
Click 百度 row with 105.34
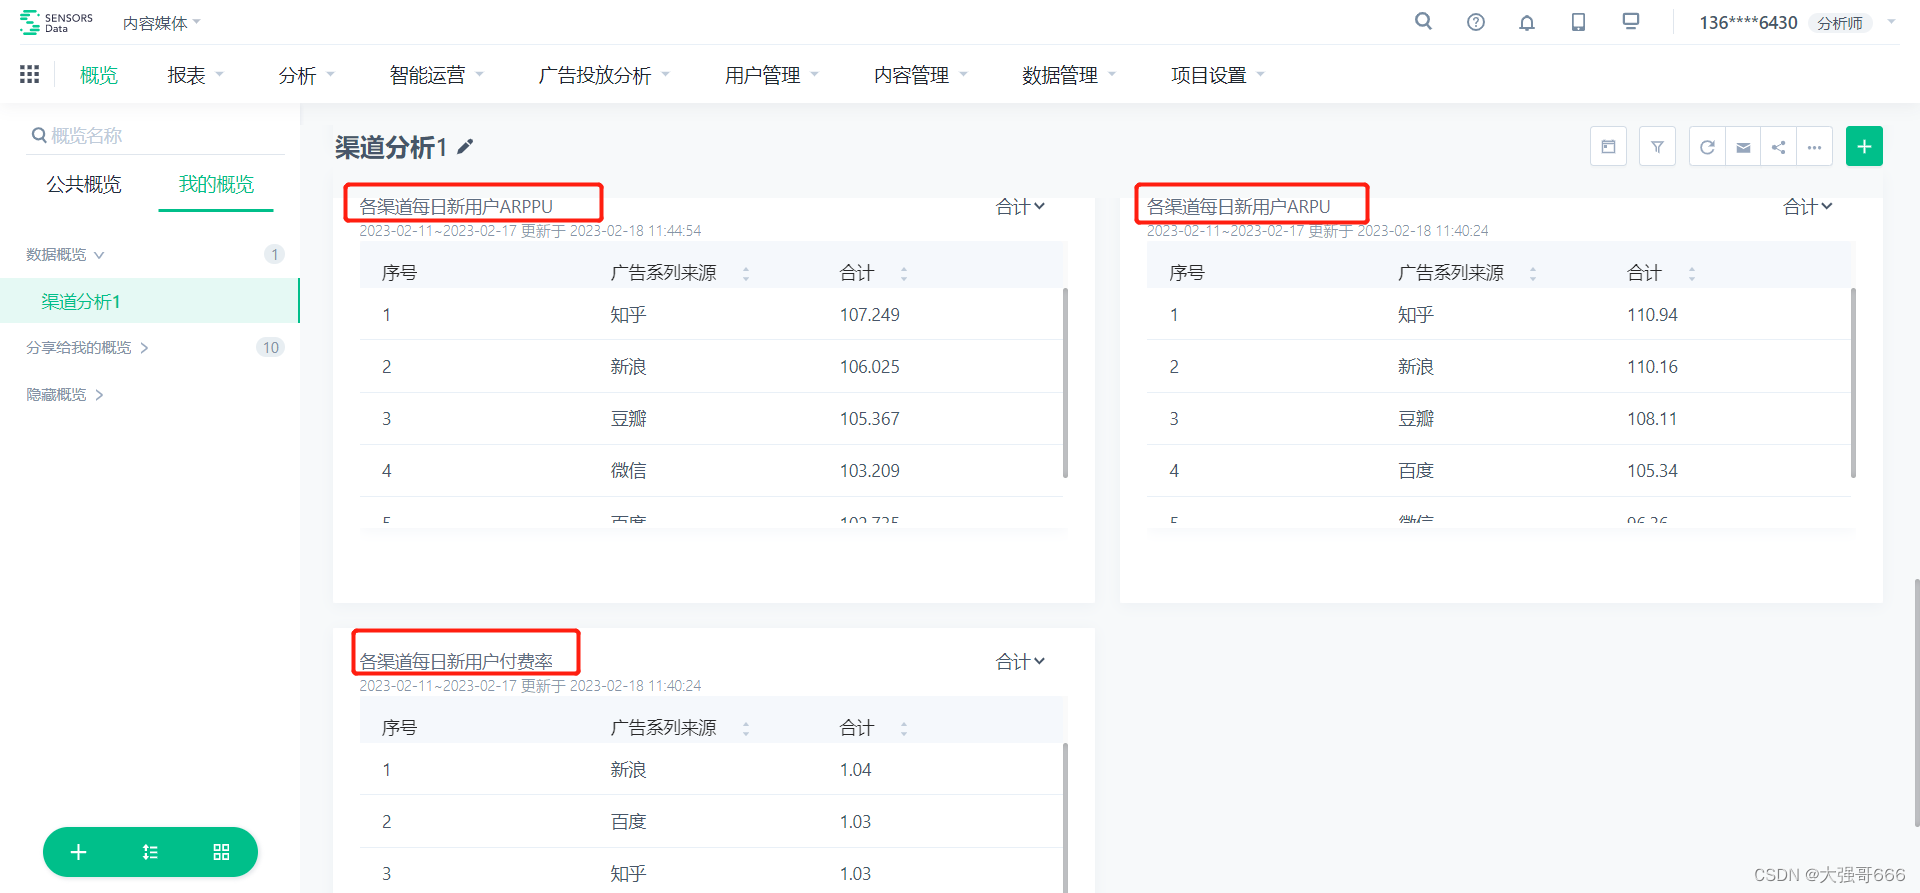coord(1499,470)
